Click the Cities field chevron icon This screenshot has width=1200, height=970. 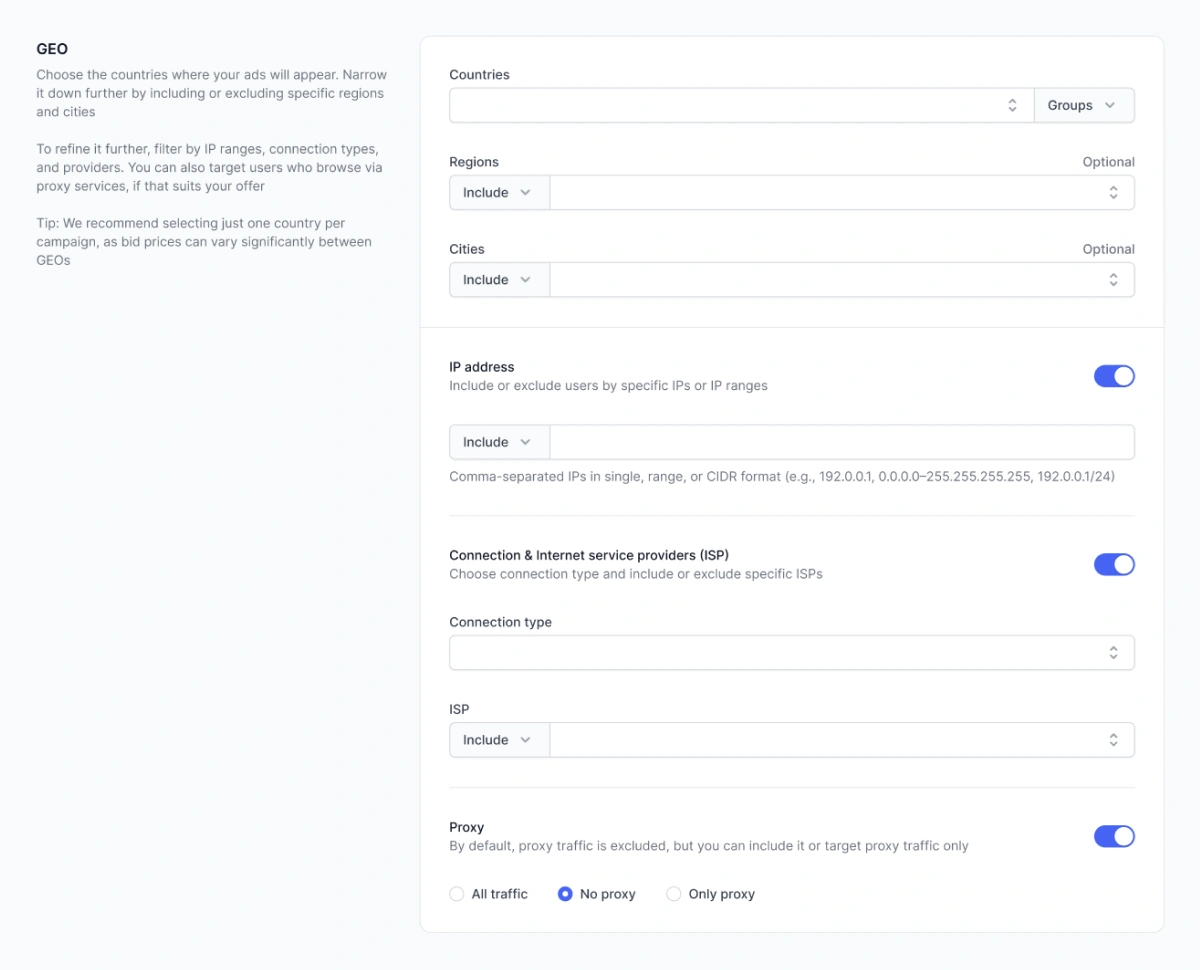pyautogui.click(x=1113, y=279)
